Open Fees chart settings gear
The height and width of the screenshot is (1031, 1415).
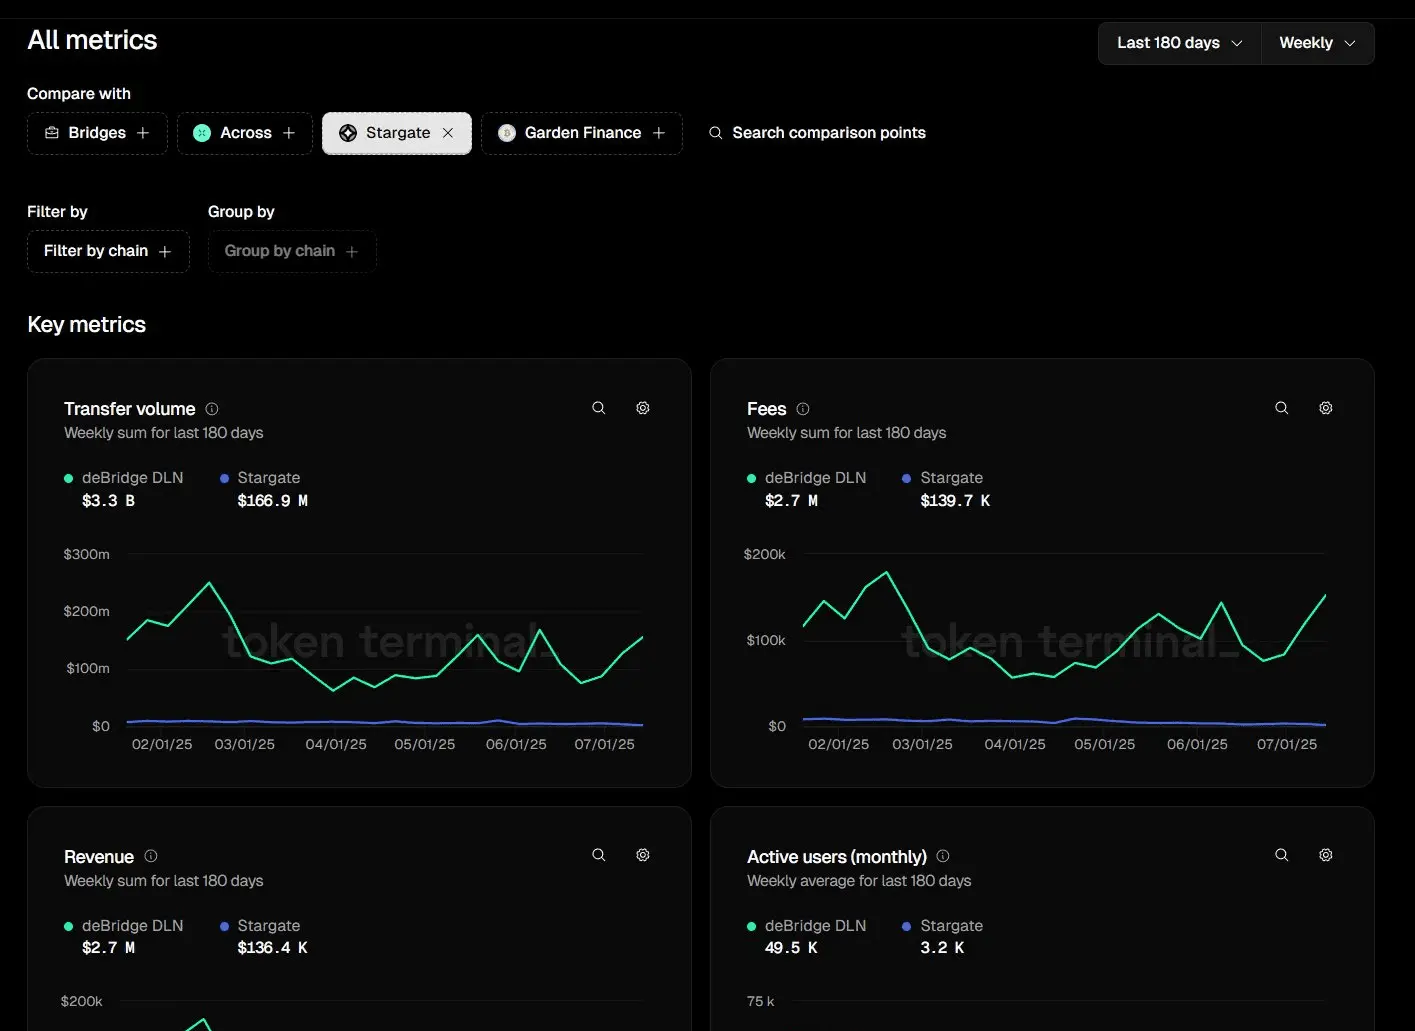1326,408
